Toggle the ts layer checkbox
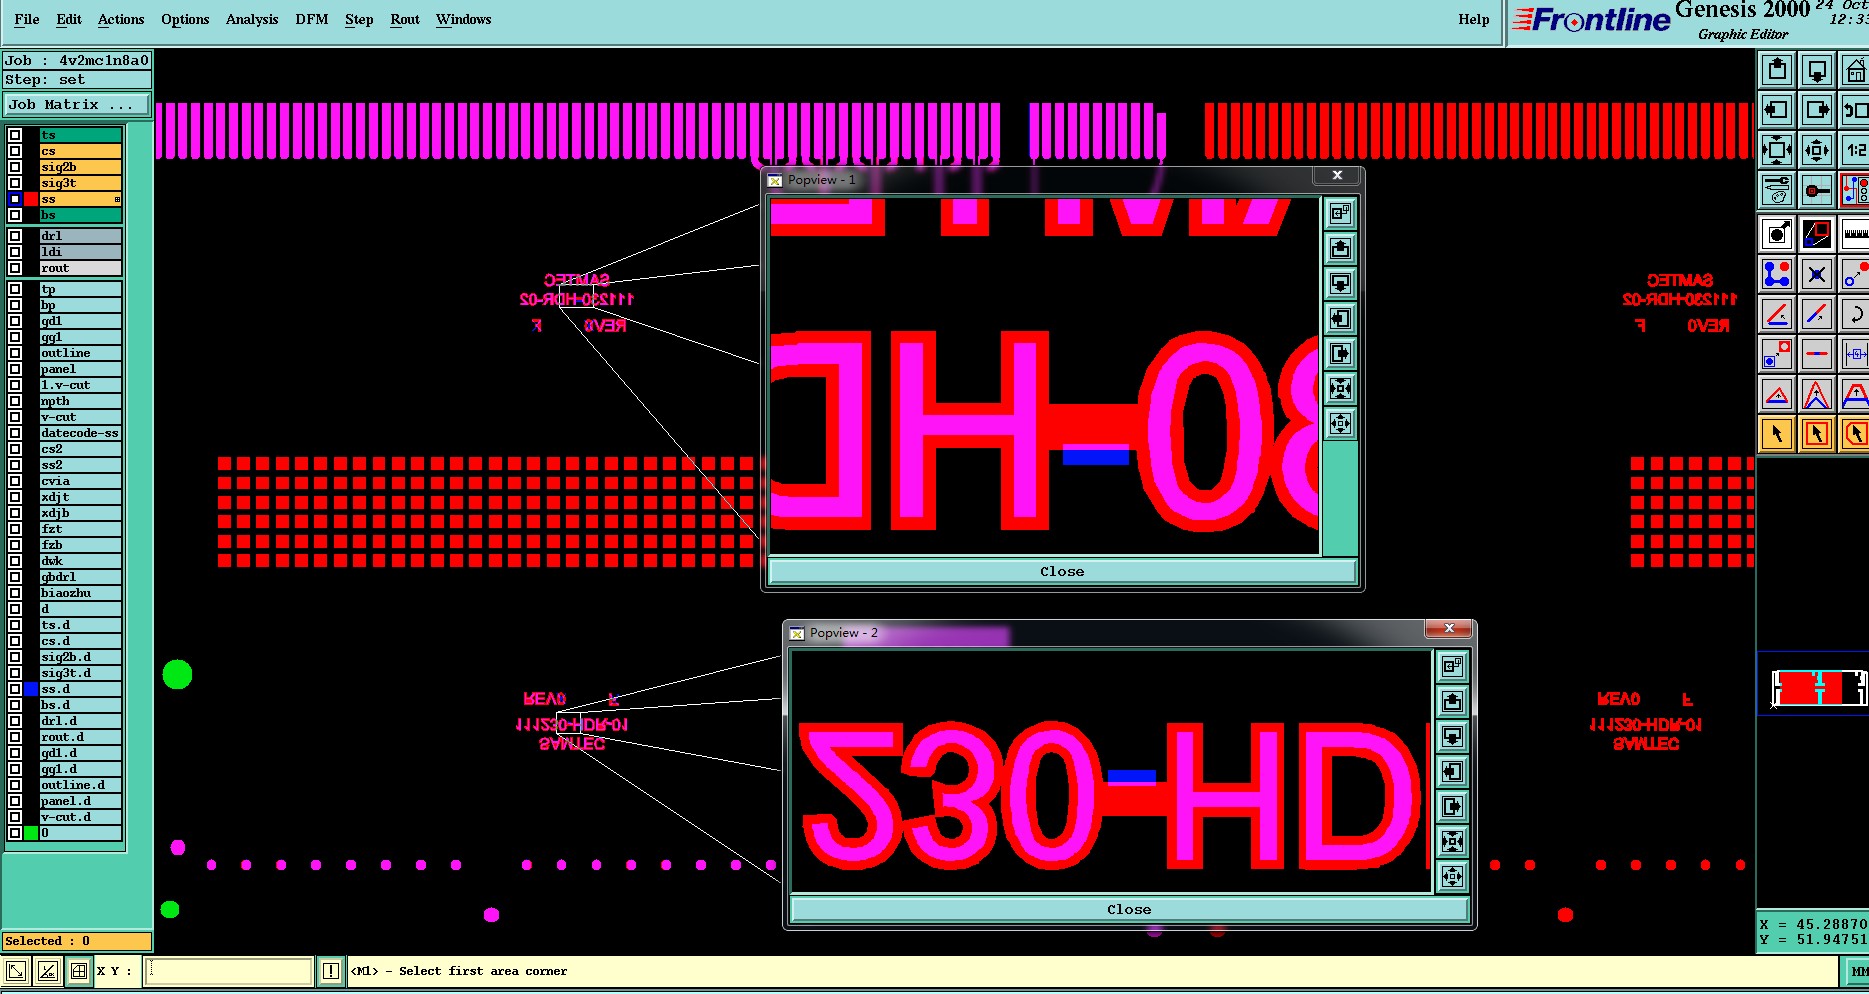The image size is (1869, 994). click(15, 135)
